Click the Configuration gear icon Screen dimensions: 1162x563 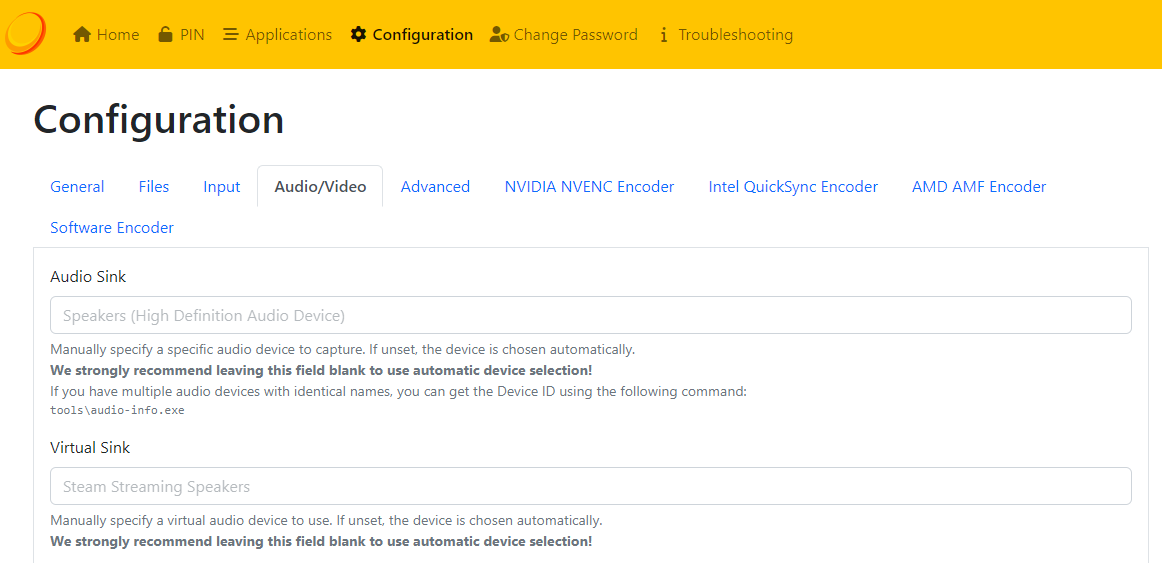point(359,35)
